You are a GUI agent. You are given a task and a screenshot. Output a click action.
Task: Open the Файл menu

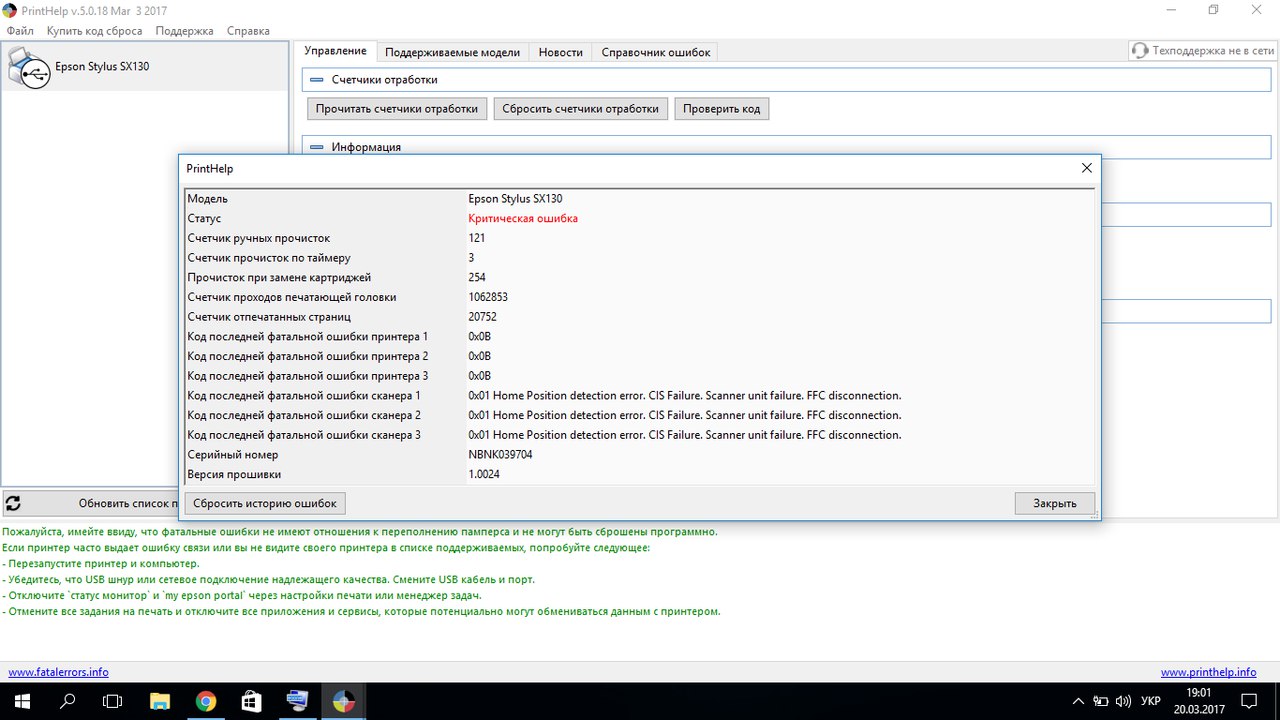[20, 30]
